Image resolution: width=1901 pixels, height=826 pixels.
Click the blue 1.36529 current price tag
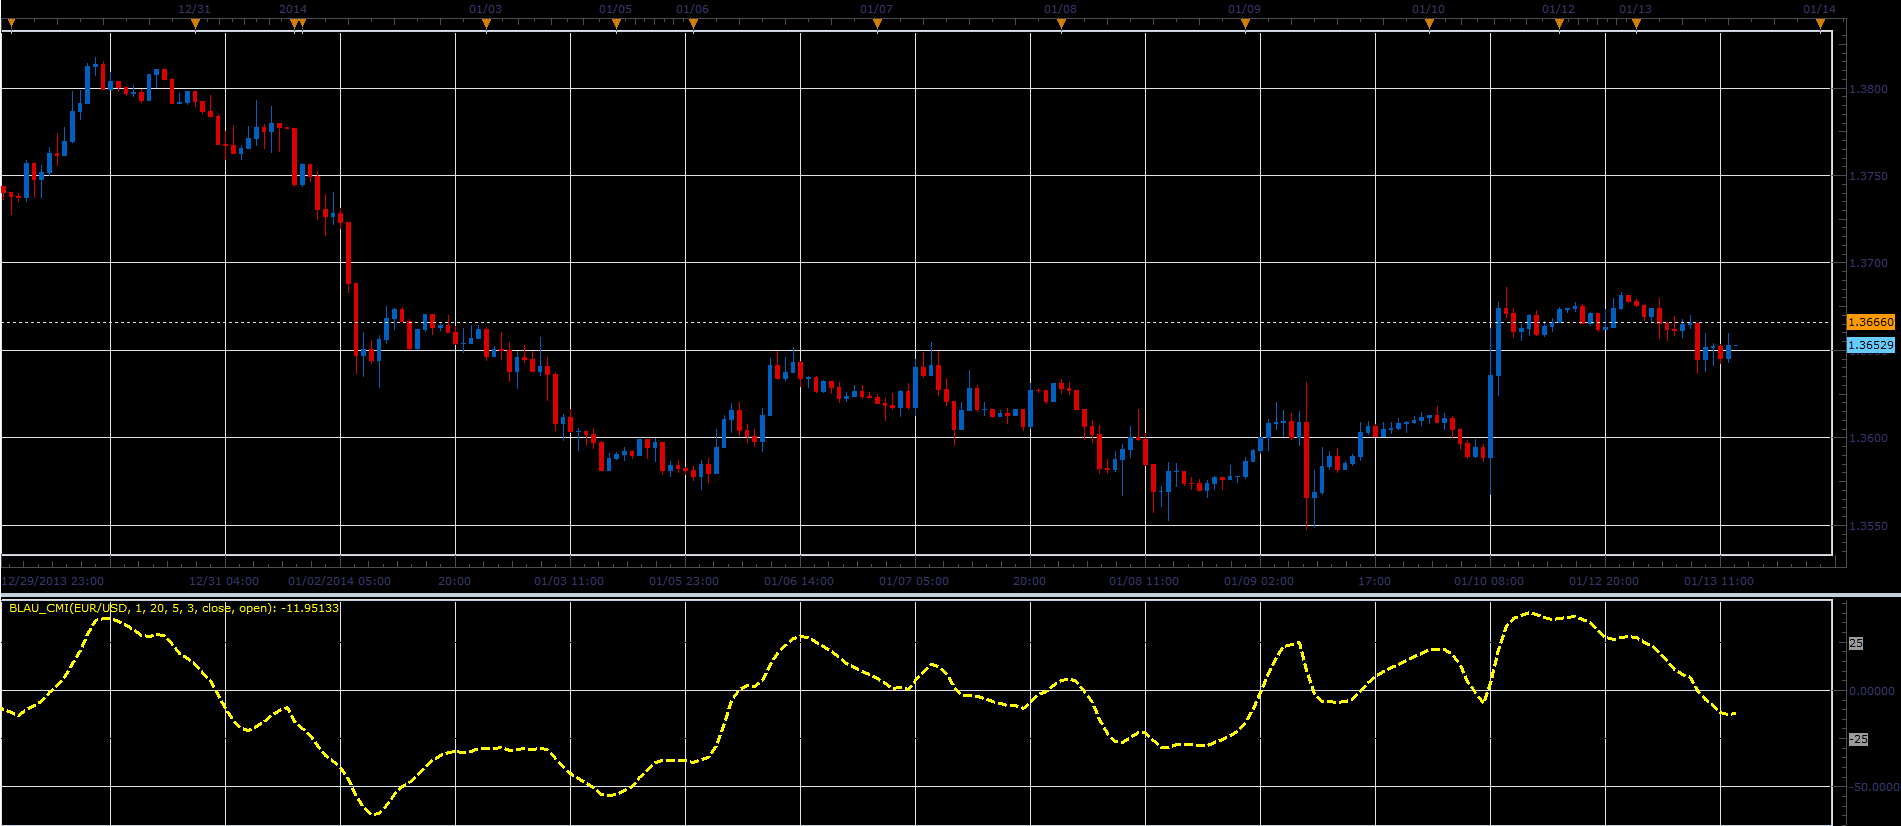pyautogui.click(x=1871, y=345)
